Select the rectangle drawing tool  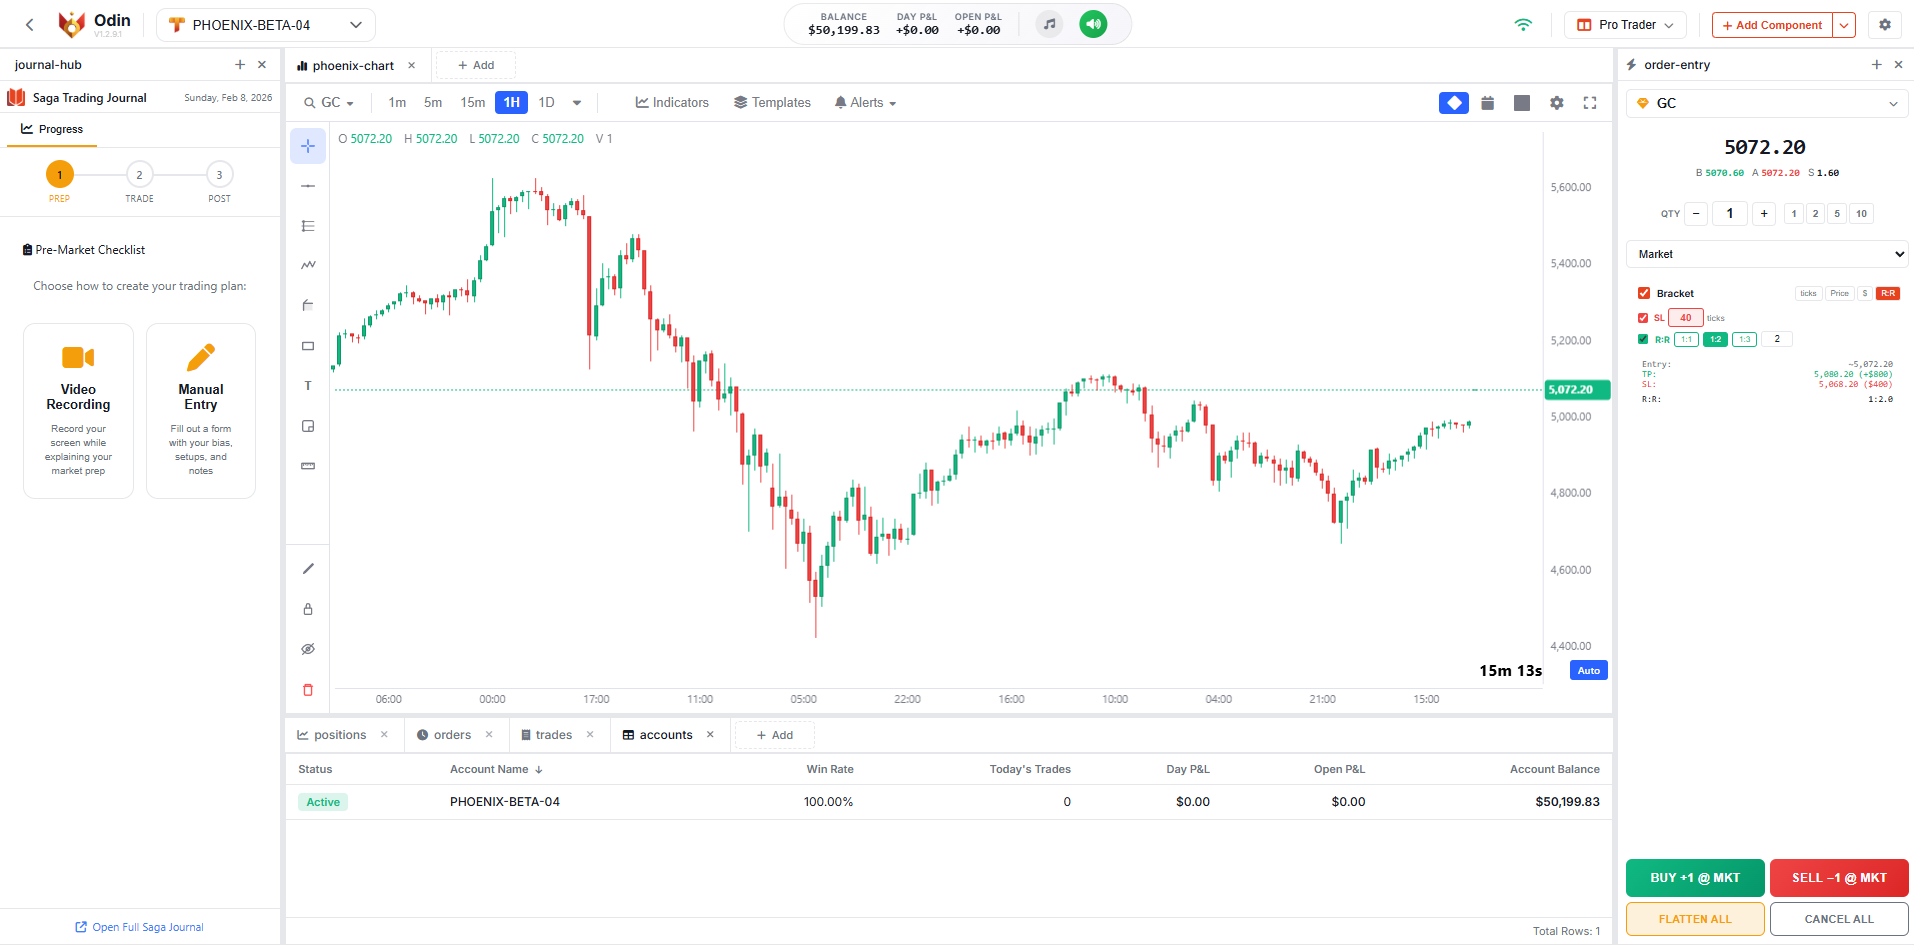308,346
